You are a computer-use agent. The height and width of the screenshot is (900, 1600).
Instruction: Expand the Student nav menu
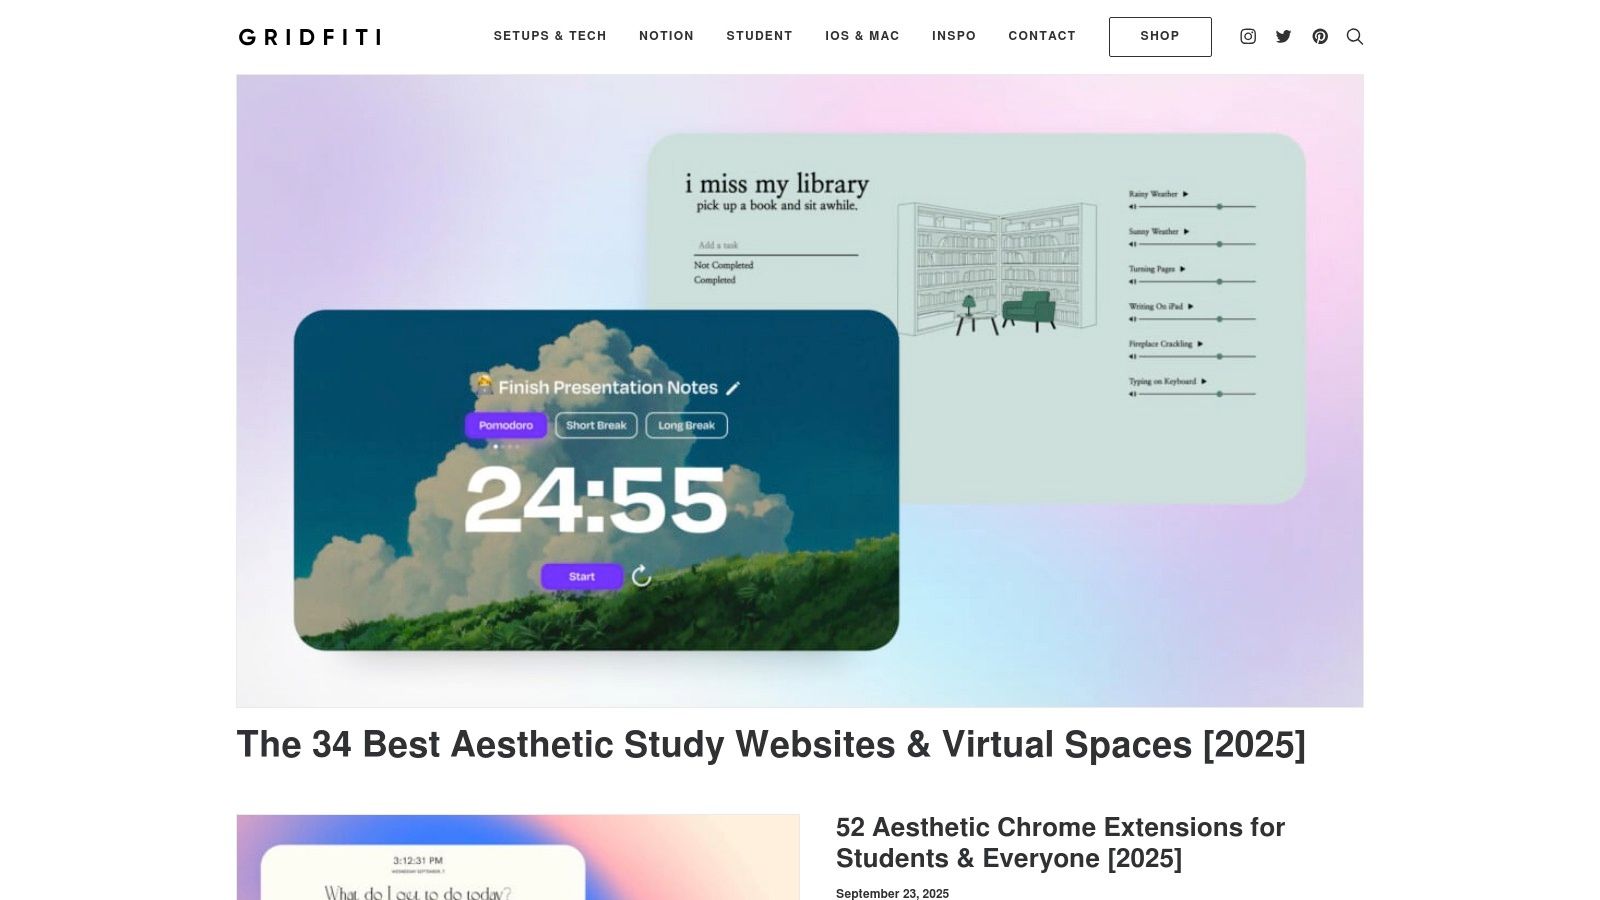(x=759, y=36)
